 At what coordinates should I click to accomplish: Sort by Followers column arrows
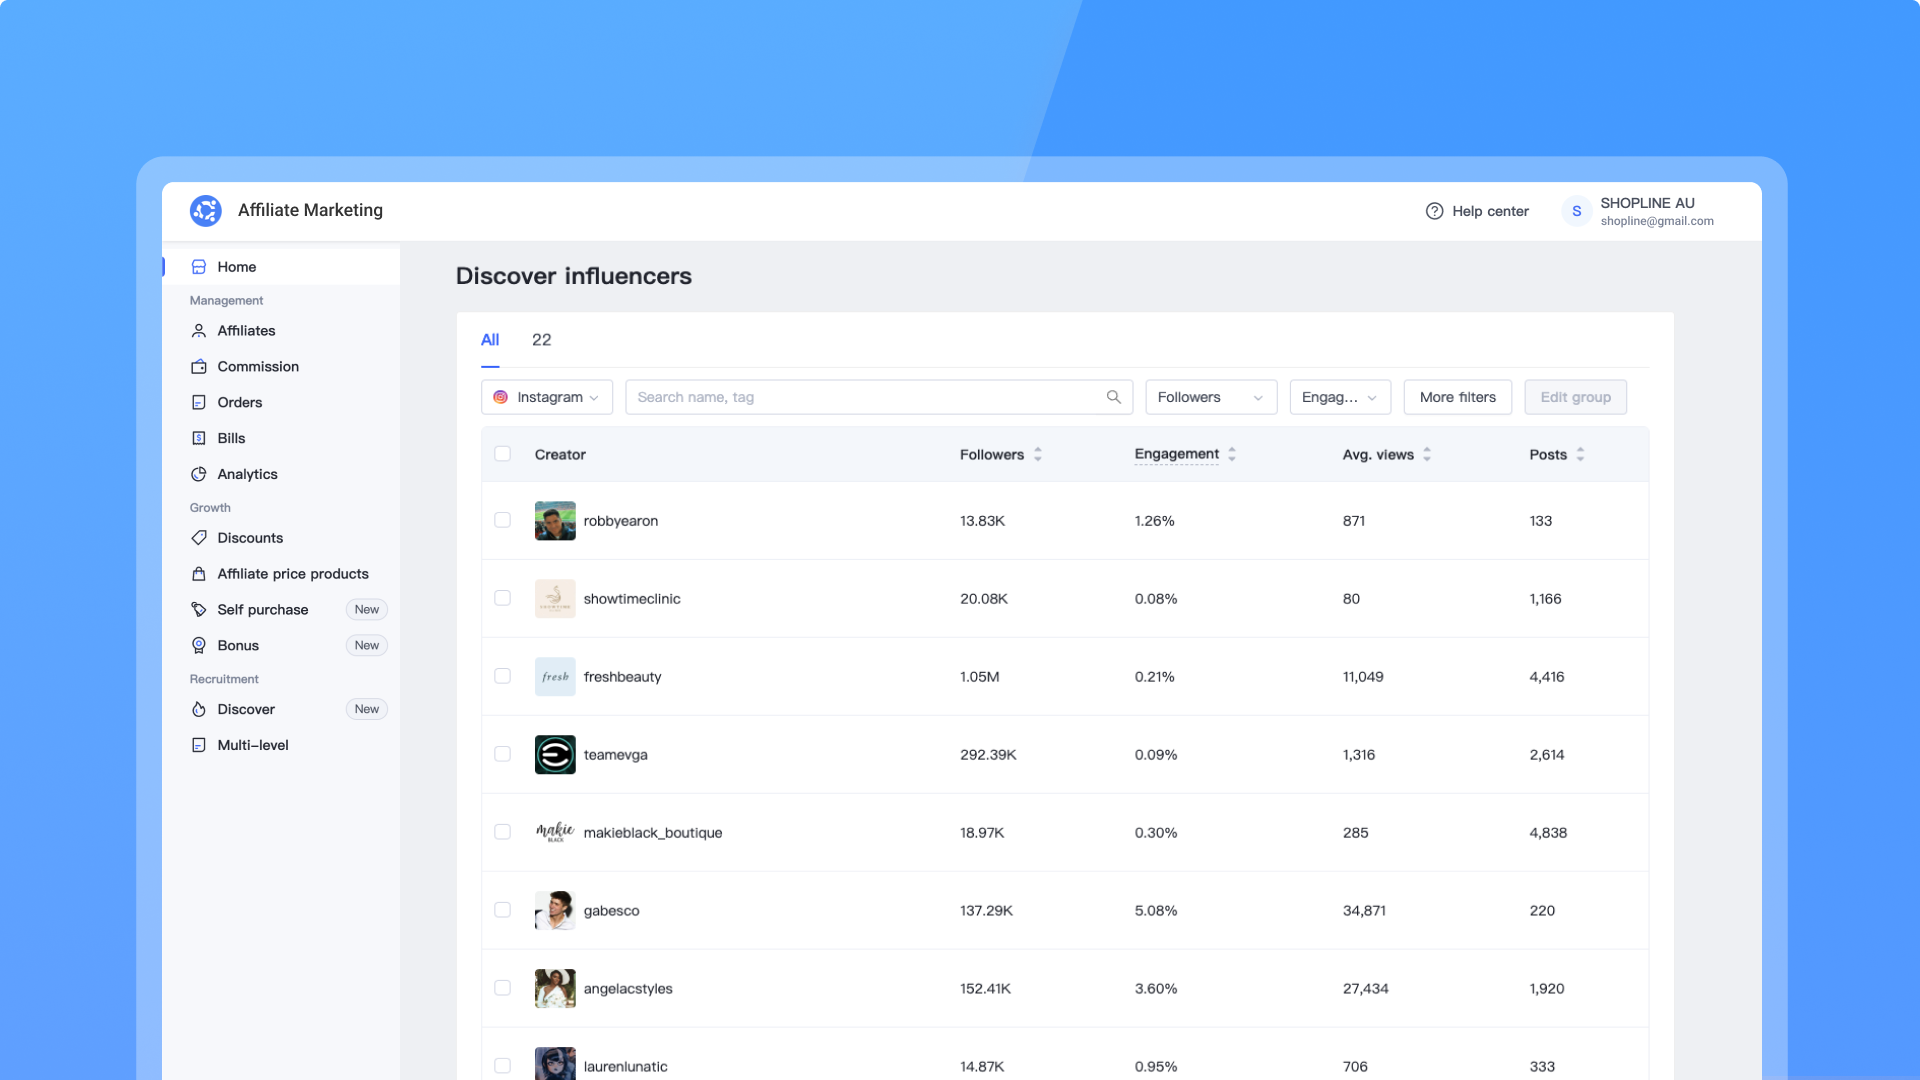coord(1038,454)
